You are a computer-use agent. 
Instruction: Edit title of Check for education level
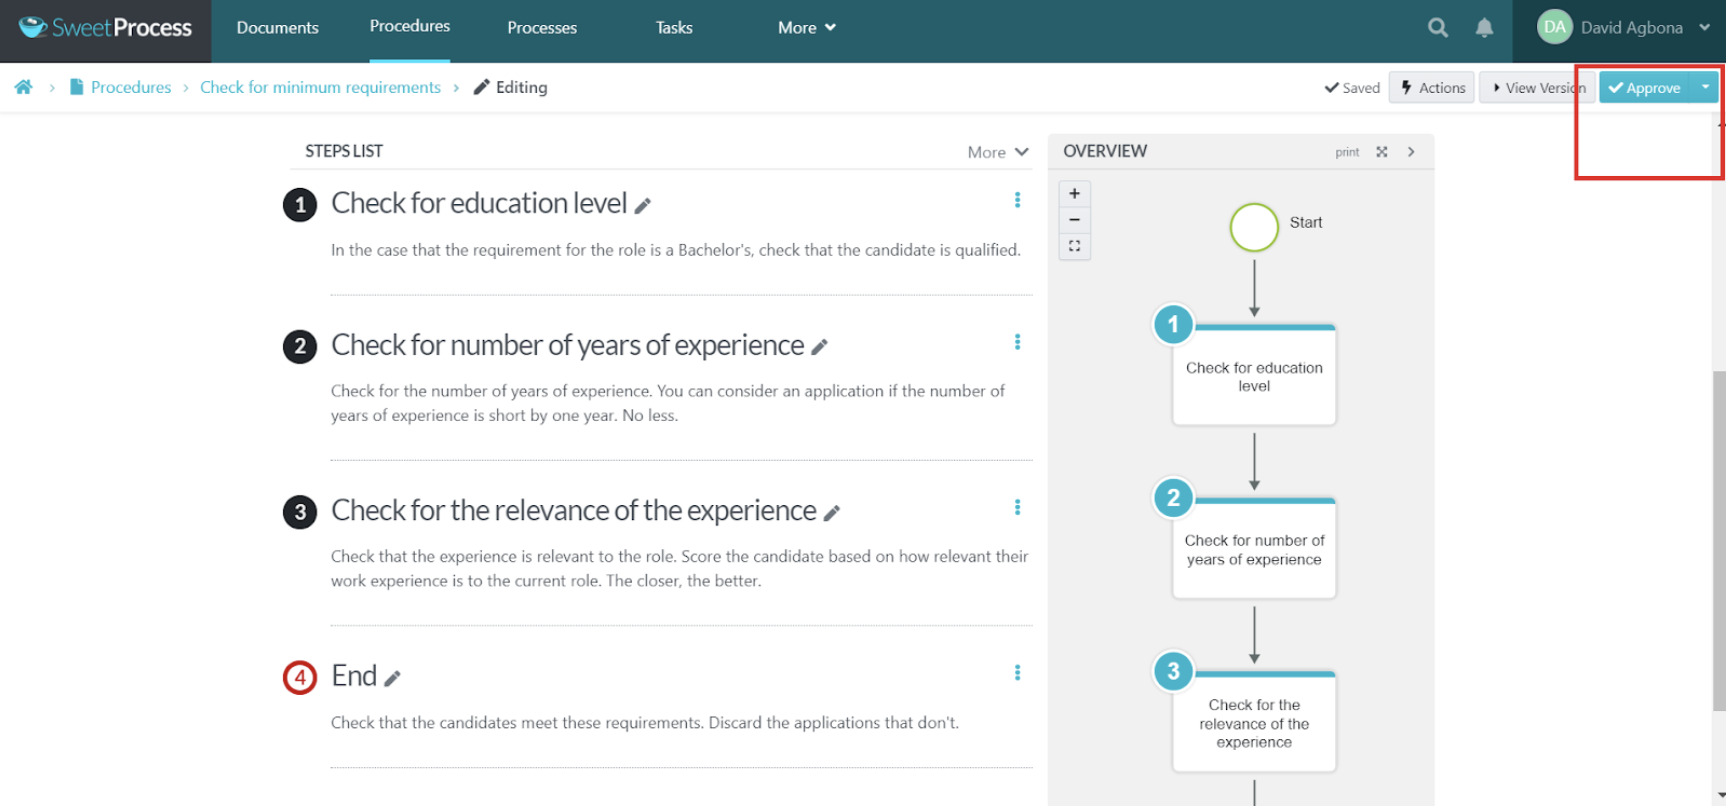click(x=643, y=205)
